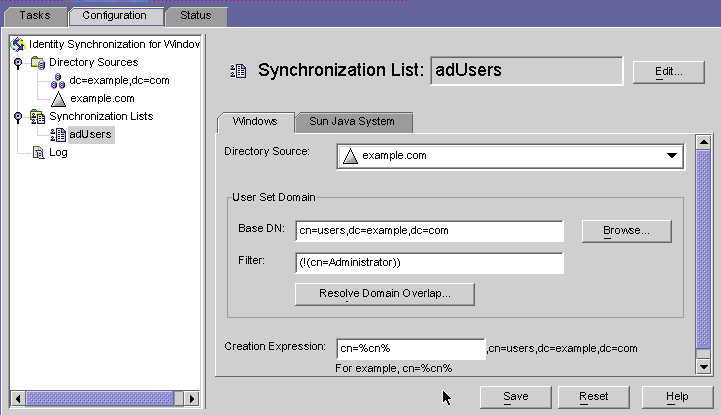This screenshot has height=415, width=721.
Task: Click the tree panel scroll-left arrow
Action: pyautogui.click(x=18, y=398)
